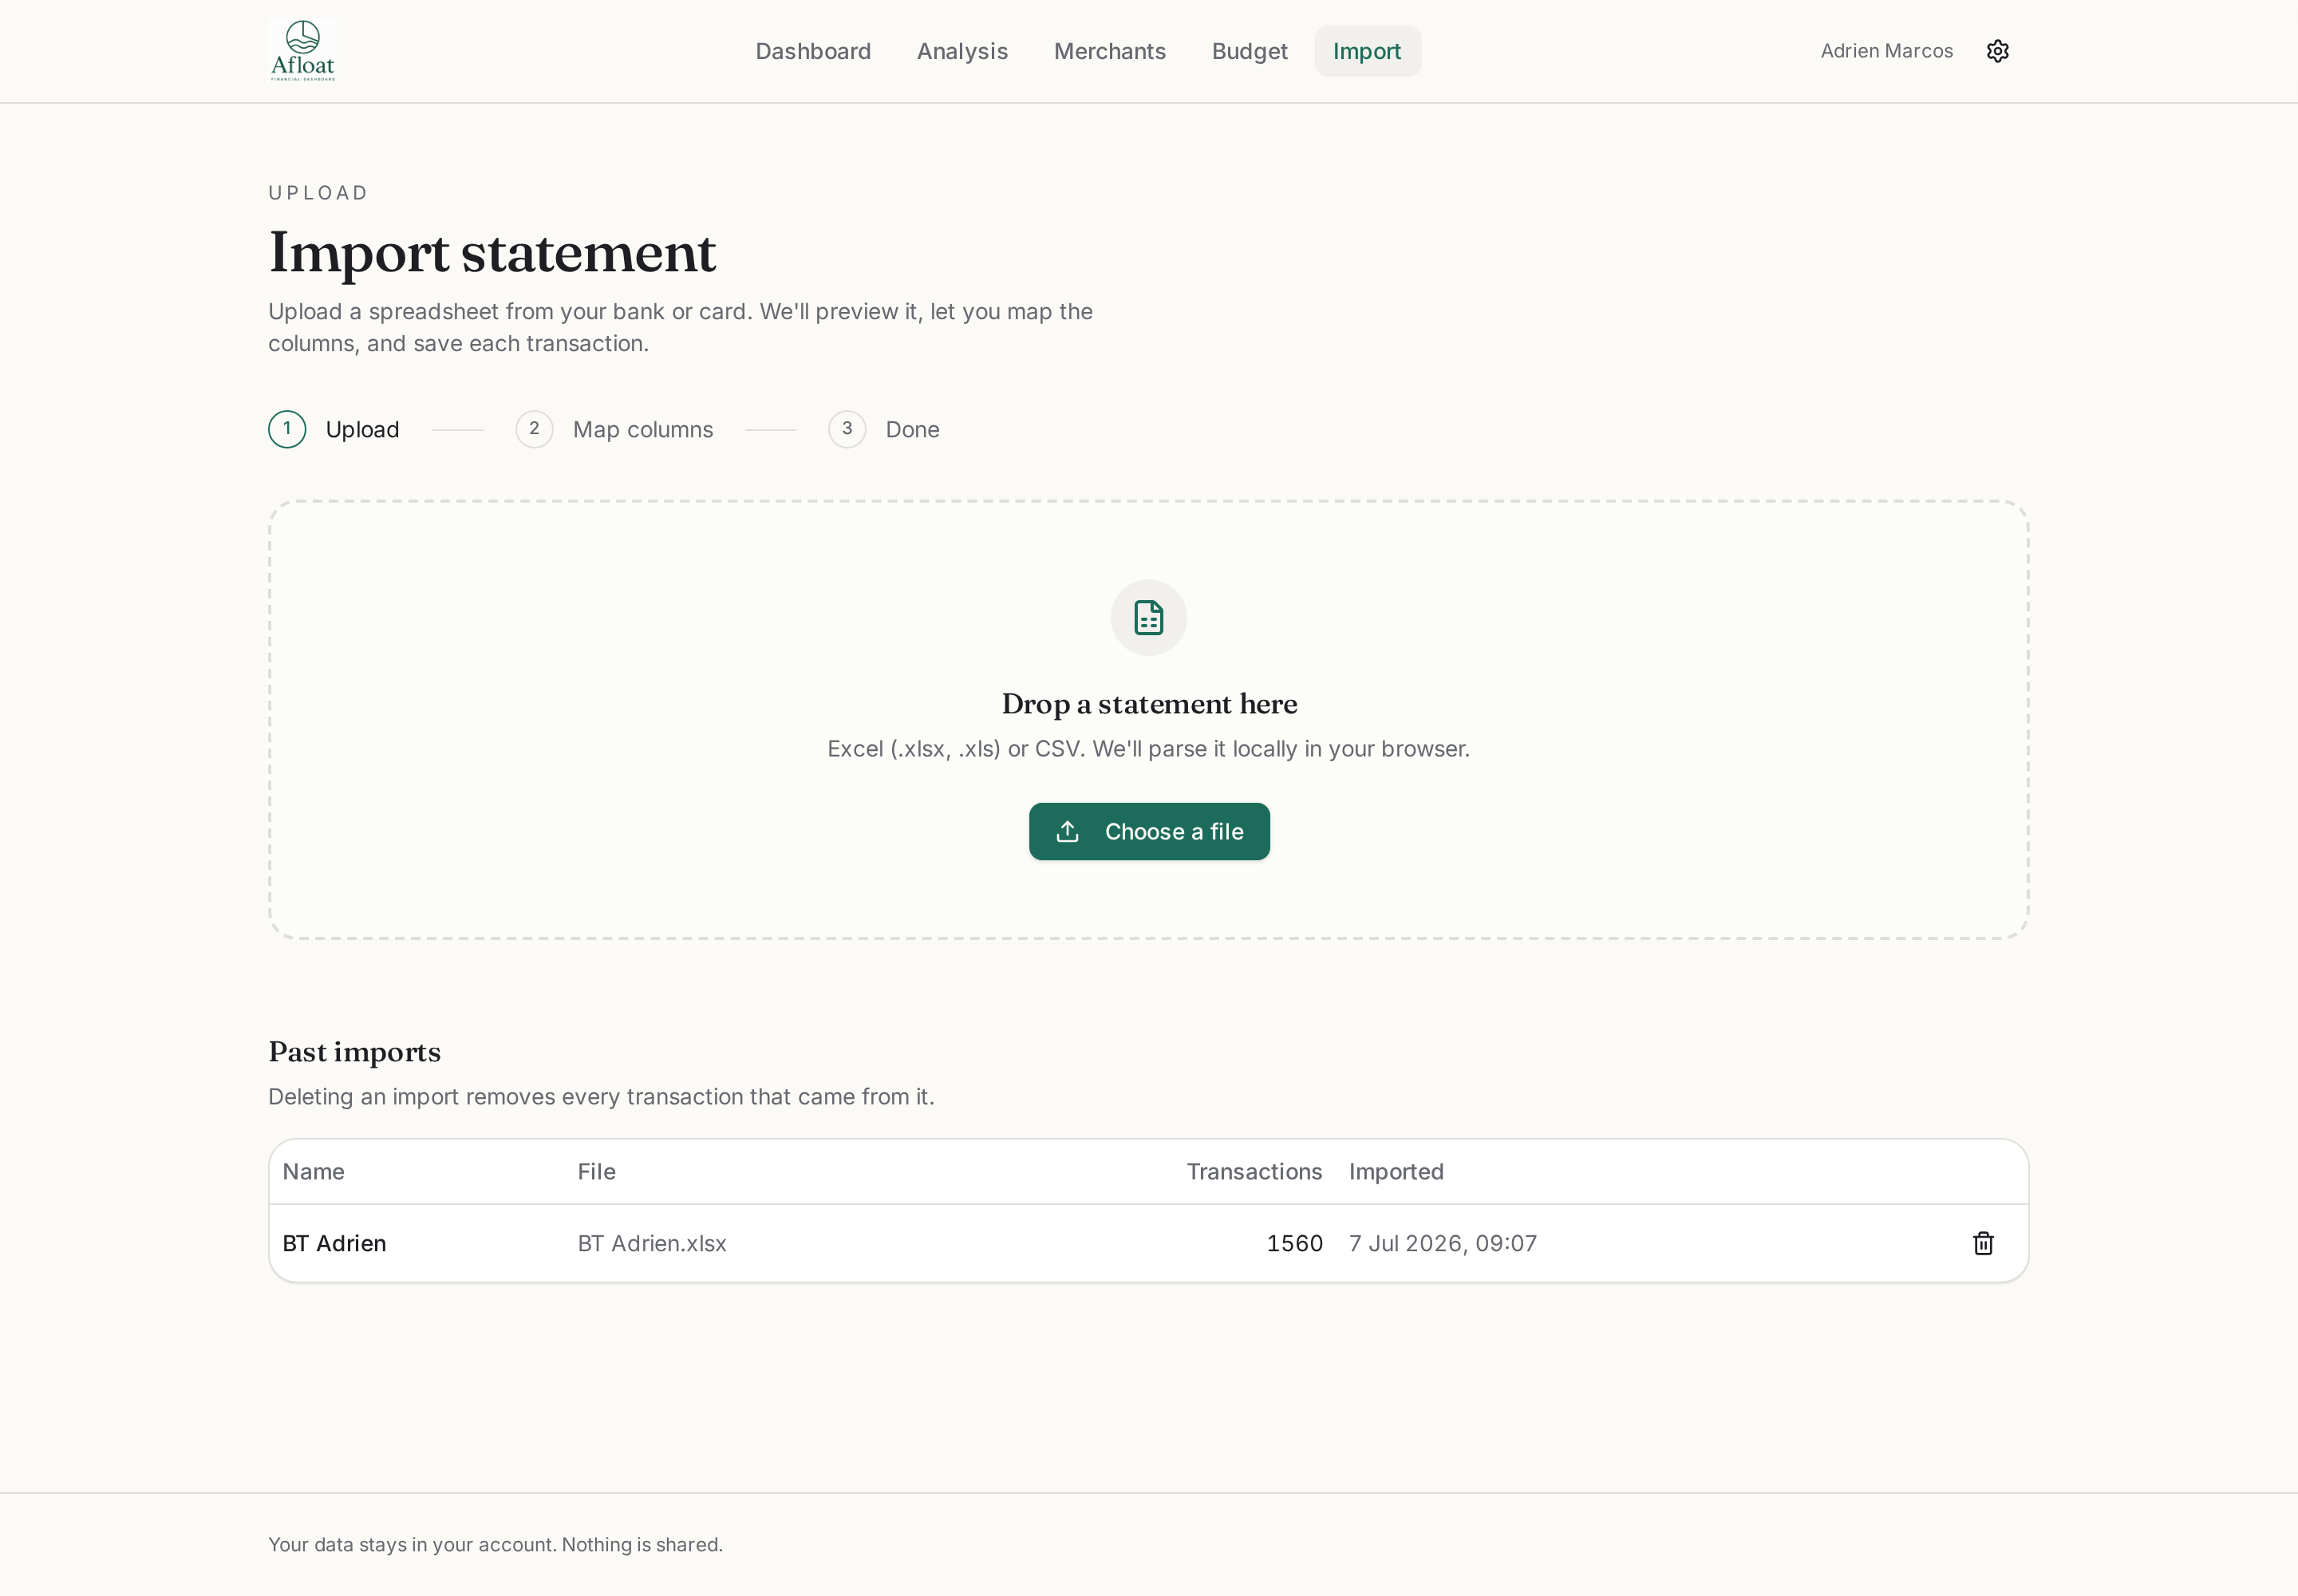This screenshot has height=1596, width=2298.
Task: Click the spreadsheet file icon in drop zone
Action: [1148, 618]
